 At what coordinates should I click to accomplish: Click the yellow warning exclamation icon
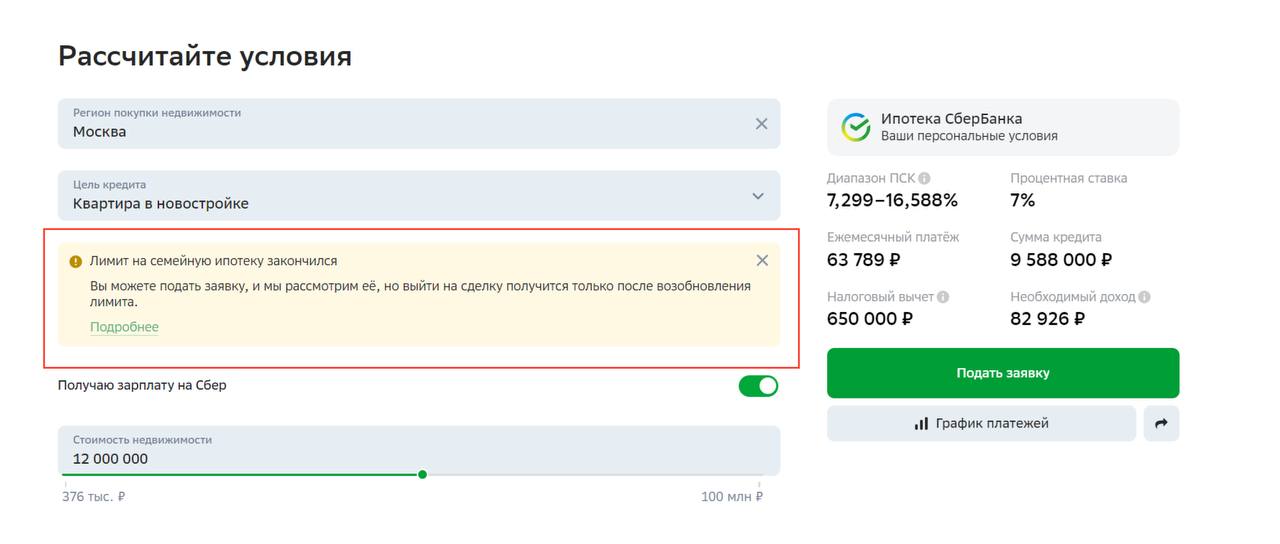76,262
